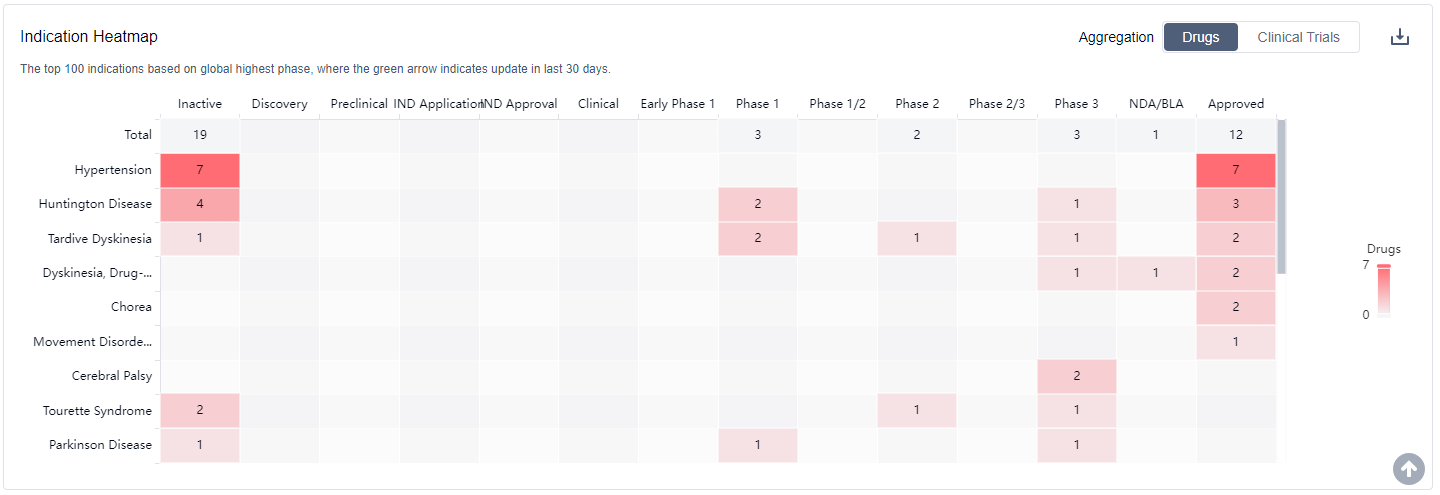The height and width of the screenshot is (495, 1440).
Task: Click the download heatmap icon
Action: [1400, 37]
